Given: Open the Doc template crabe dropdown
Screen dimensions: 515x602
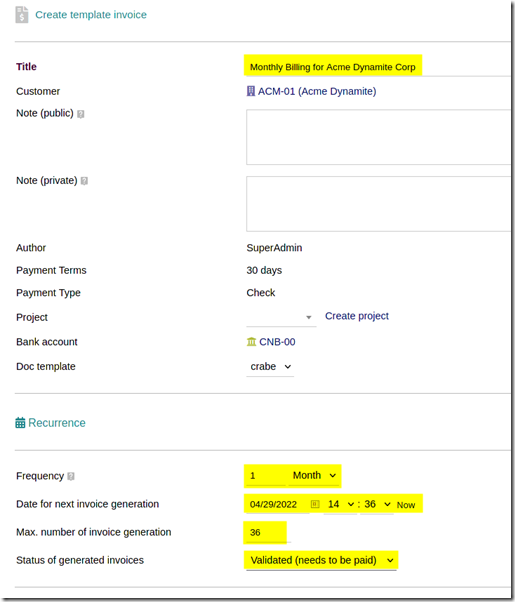Looking at the screenshot, I should coord(270,367).
